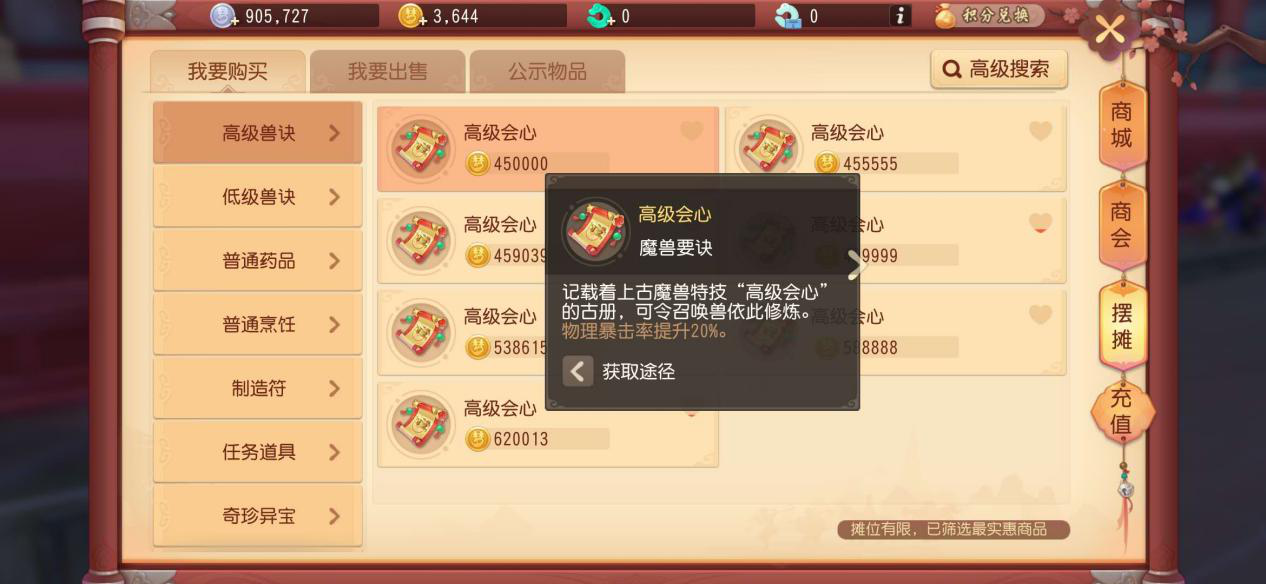Viewport: 1266px width, 584px height.
Task: Switch to the 公示物品 tab
Action: 547,72
